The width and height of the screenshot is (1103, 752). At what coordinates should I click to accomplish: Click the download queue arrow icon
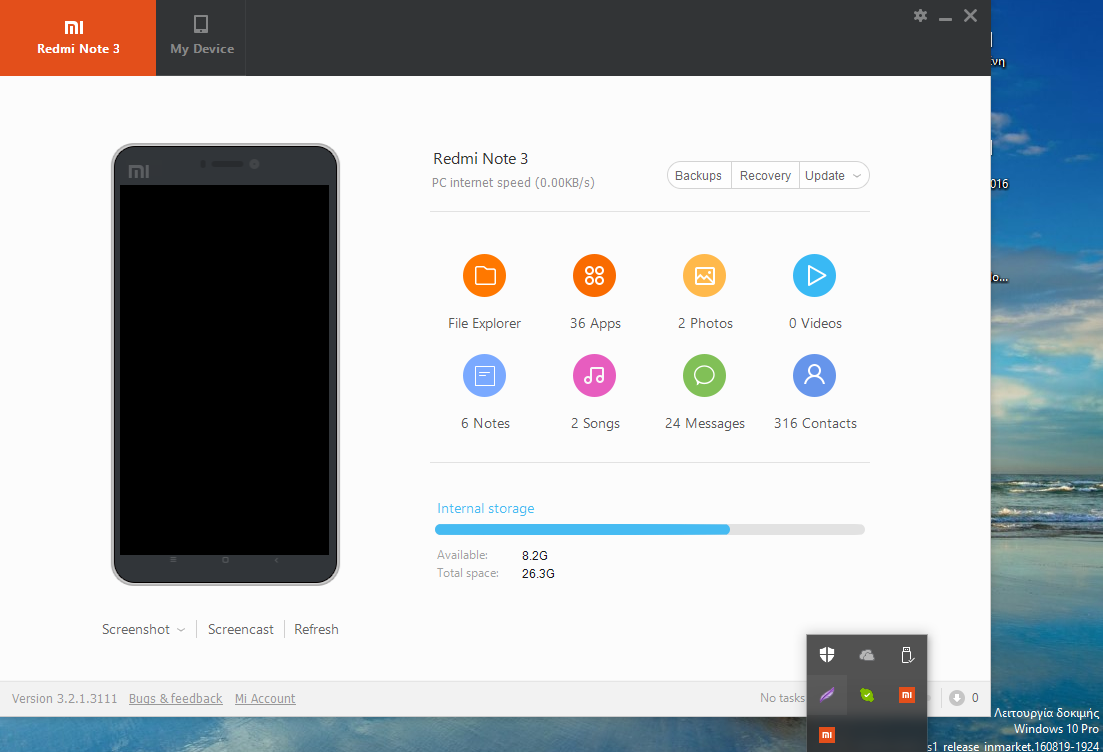pos(957,698)
